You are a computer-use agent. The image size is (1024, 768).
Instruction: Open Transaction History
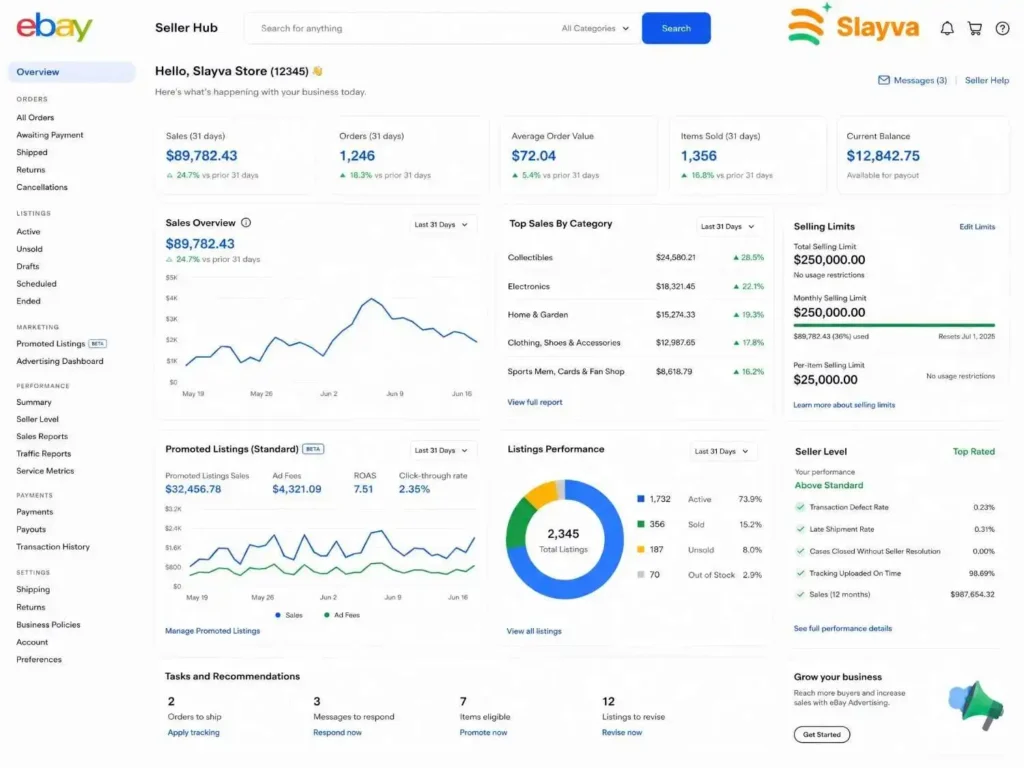[53, 547]
